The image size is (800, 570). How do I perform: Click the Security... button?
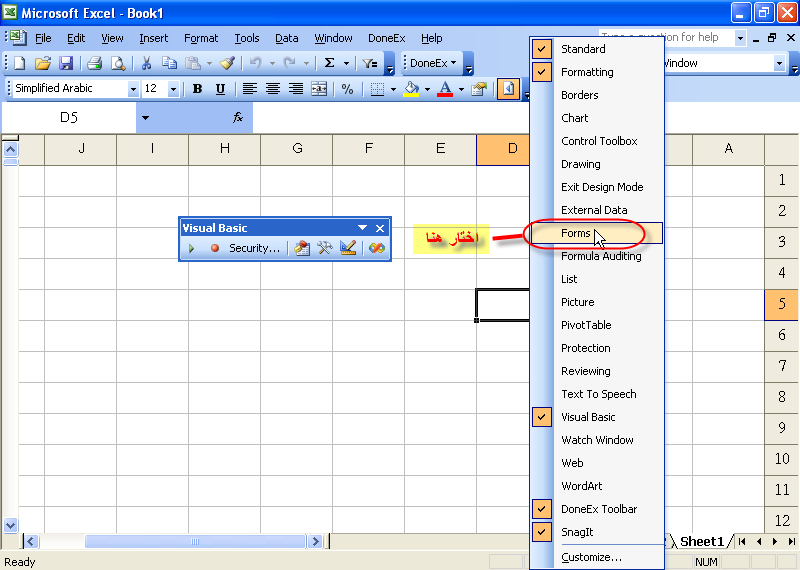[254, 249]
